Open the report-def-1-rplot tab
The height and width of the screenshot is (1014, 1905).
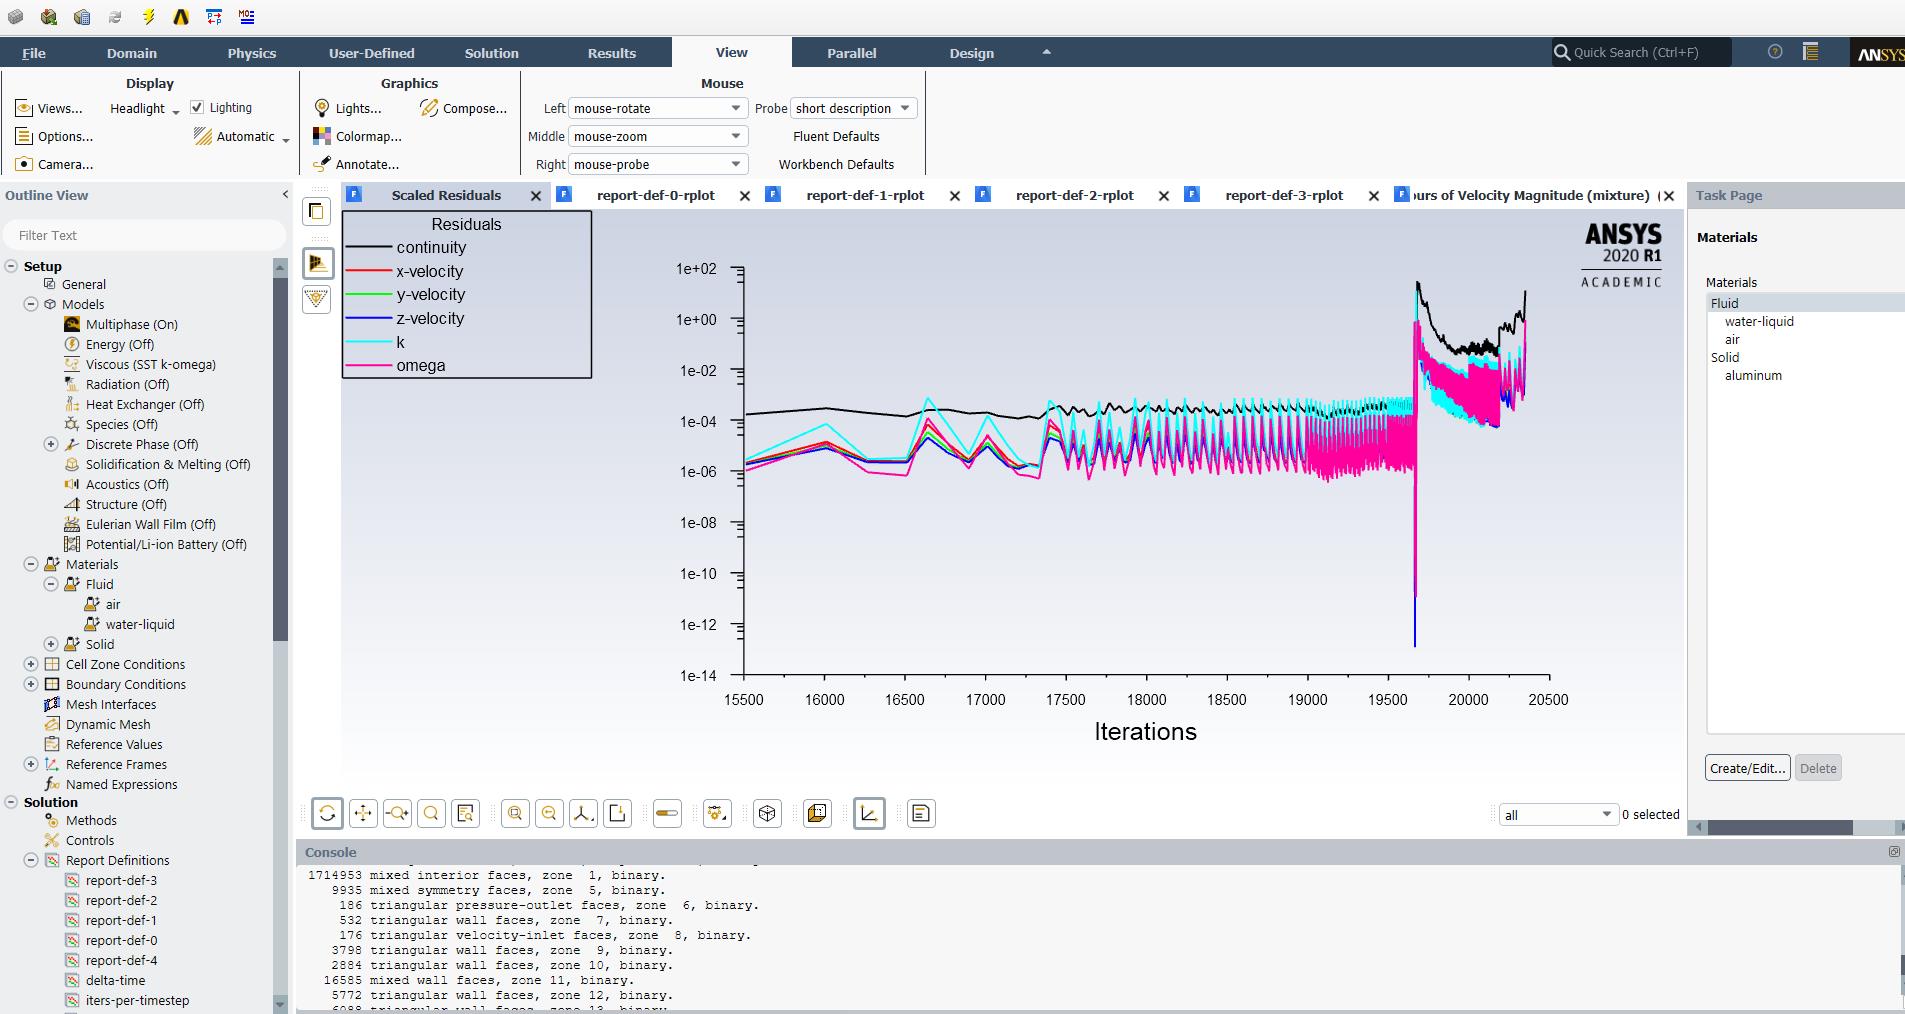pos(865,195)
